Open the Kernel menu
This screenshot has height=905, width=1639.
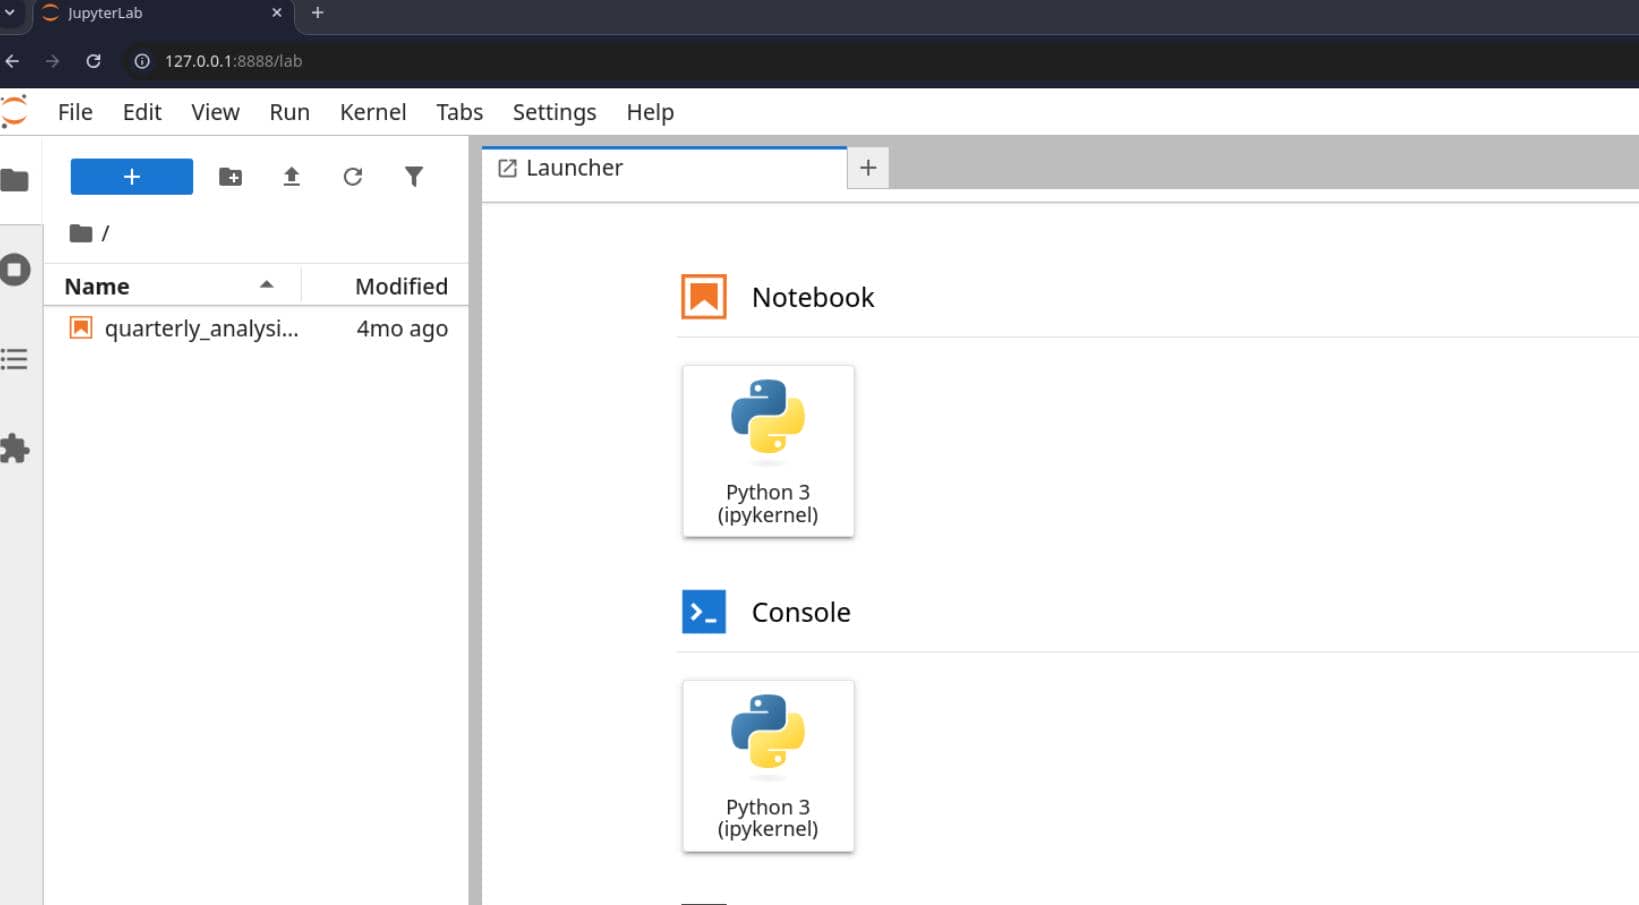click(x=373, y=112)
